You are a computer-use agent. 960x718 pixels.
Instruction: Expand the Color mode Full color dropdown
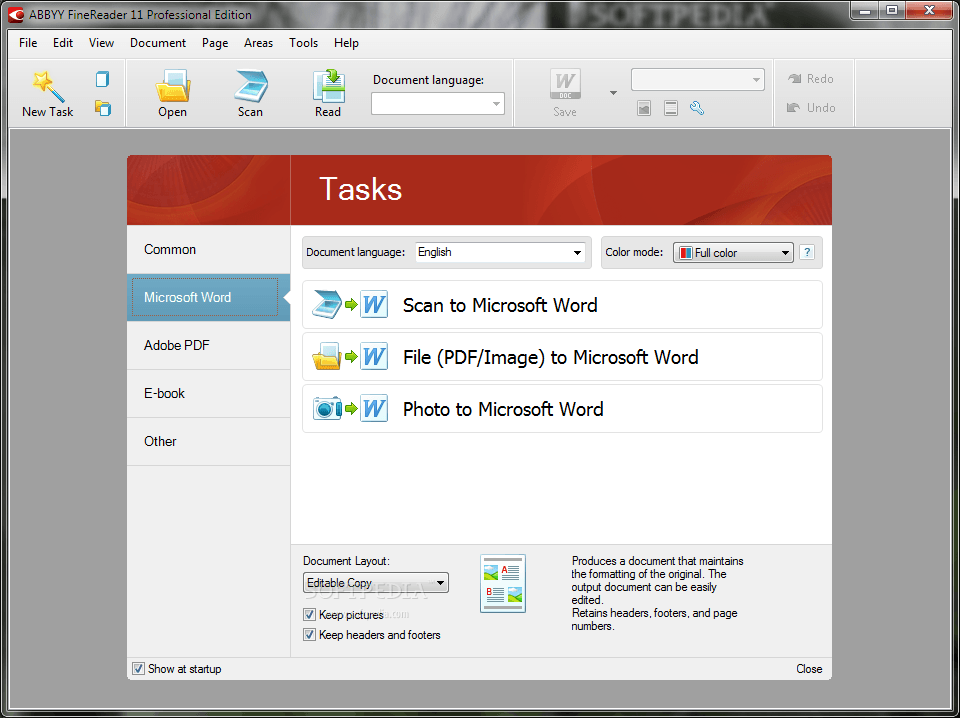(x=733, y=253)
